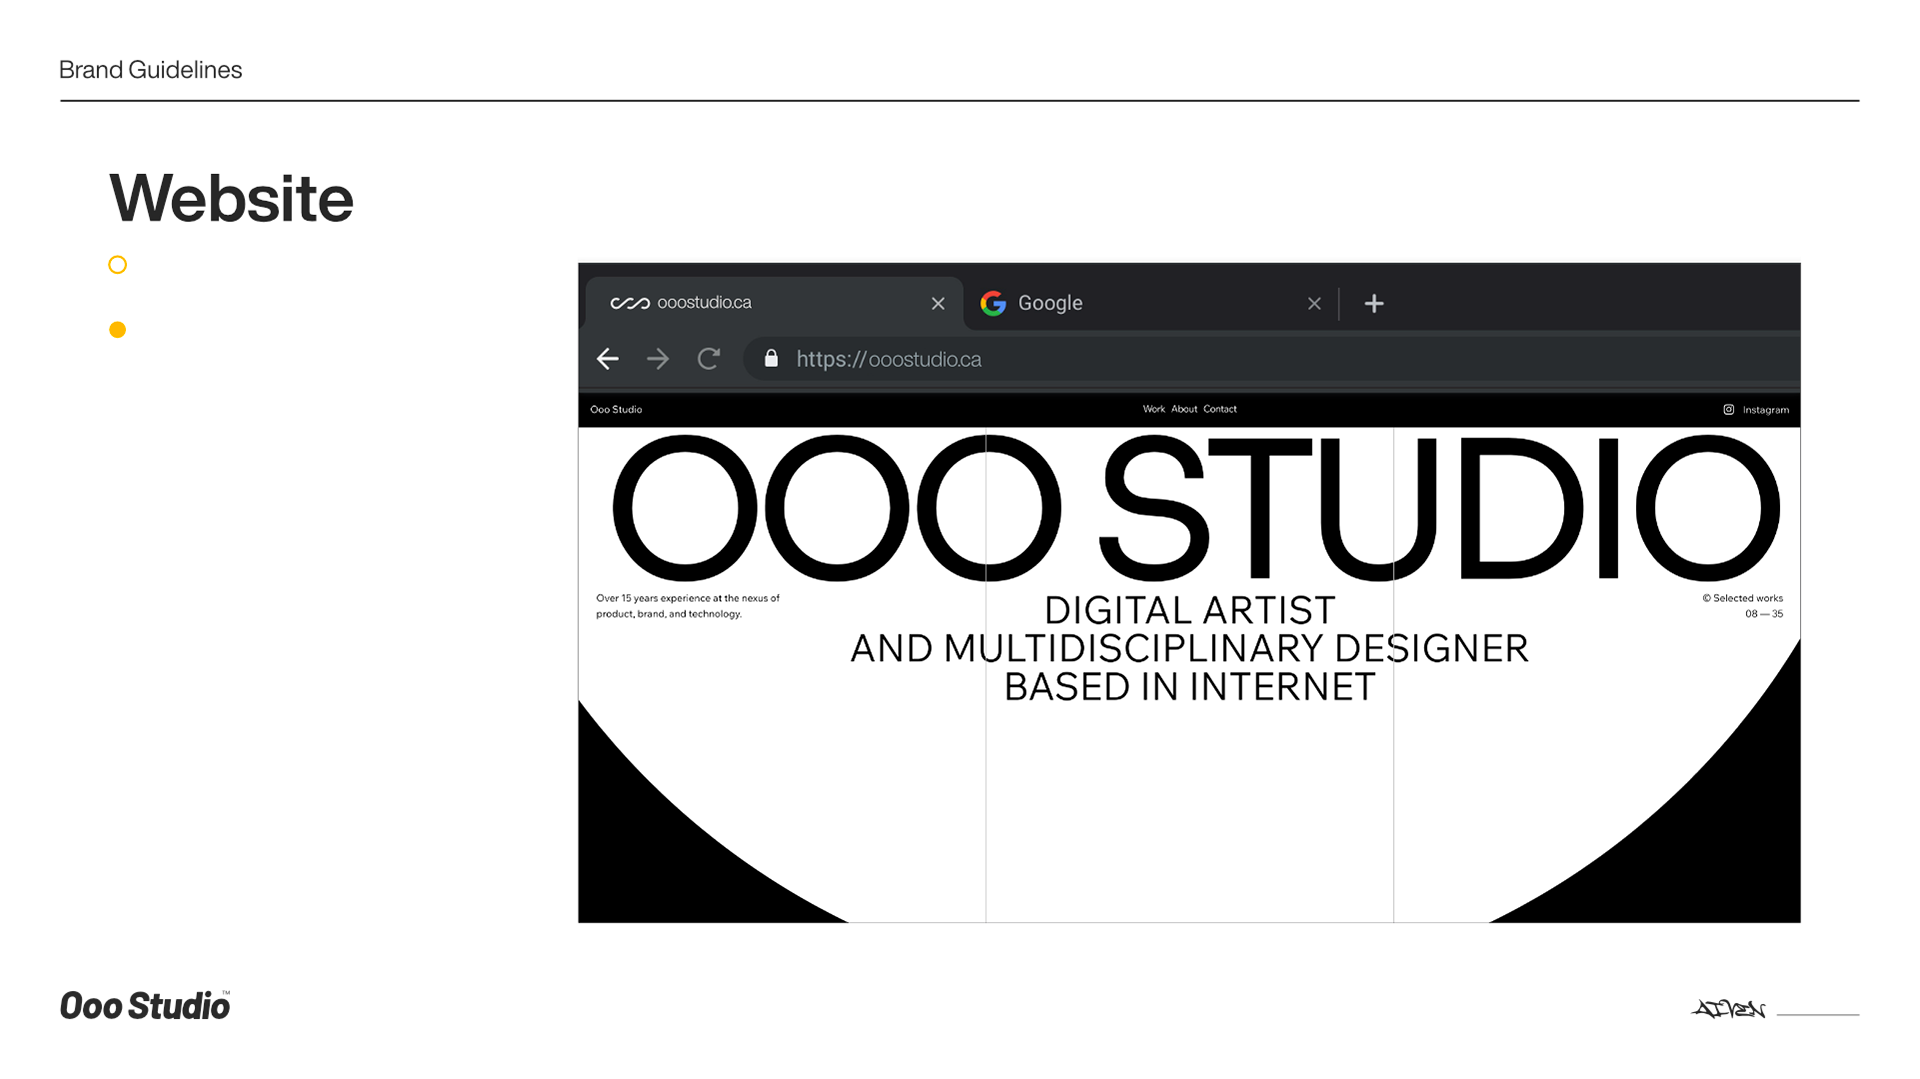
Task: Close the ooostudio.ca tab
Action: pyautogui.click(x=938, y=303)
